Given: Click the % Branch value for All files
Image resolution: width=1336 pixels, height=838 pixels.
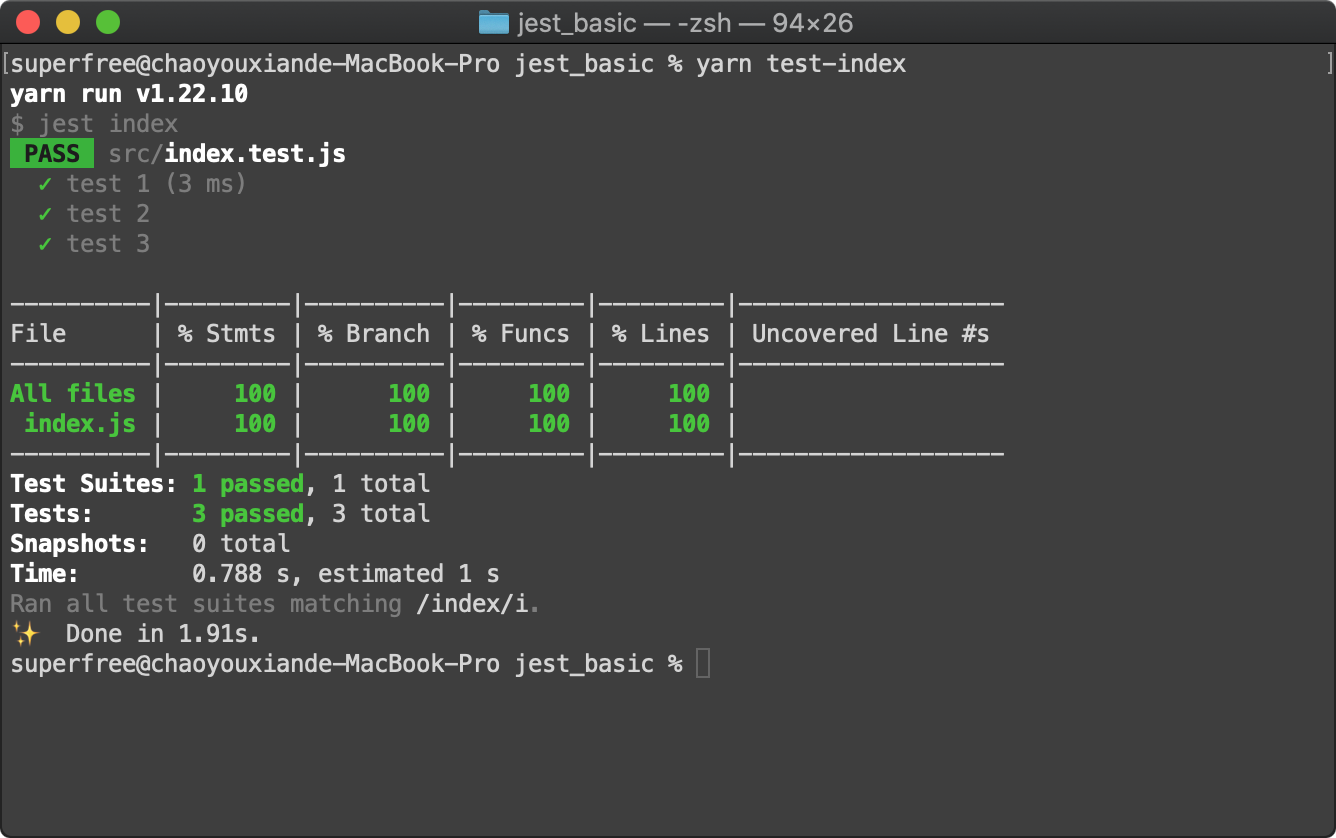Looking at the screenshot, I should coord(409,394).
